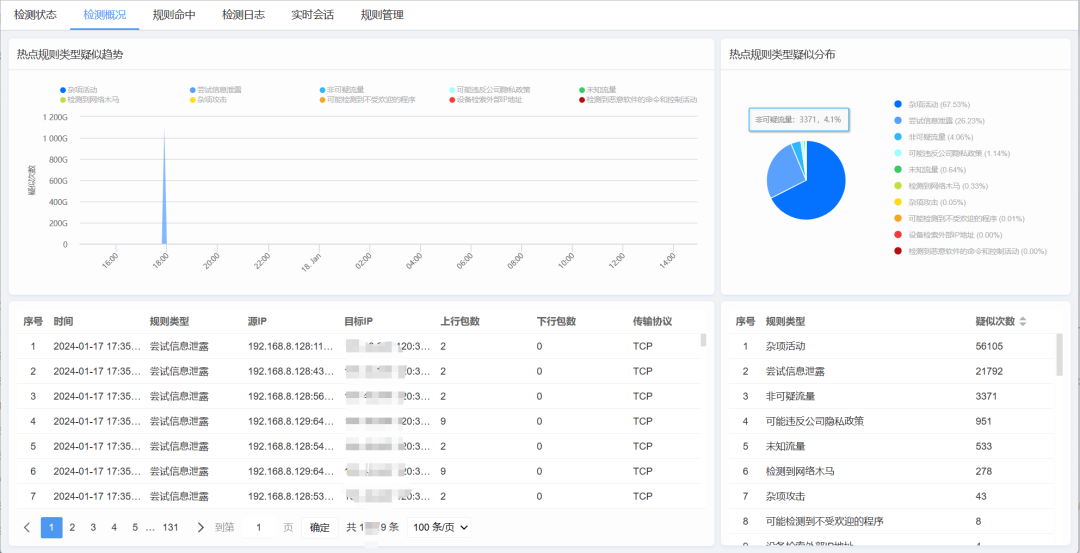
Task: Select source IP cell 192.168.8.128:56...
Action: pyautogui.click(x=291, y=396)
